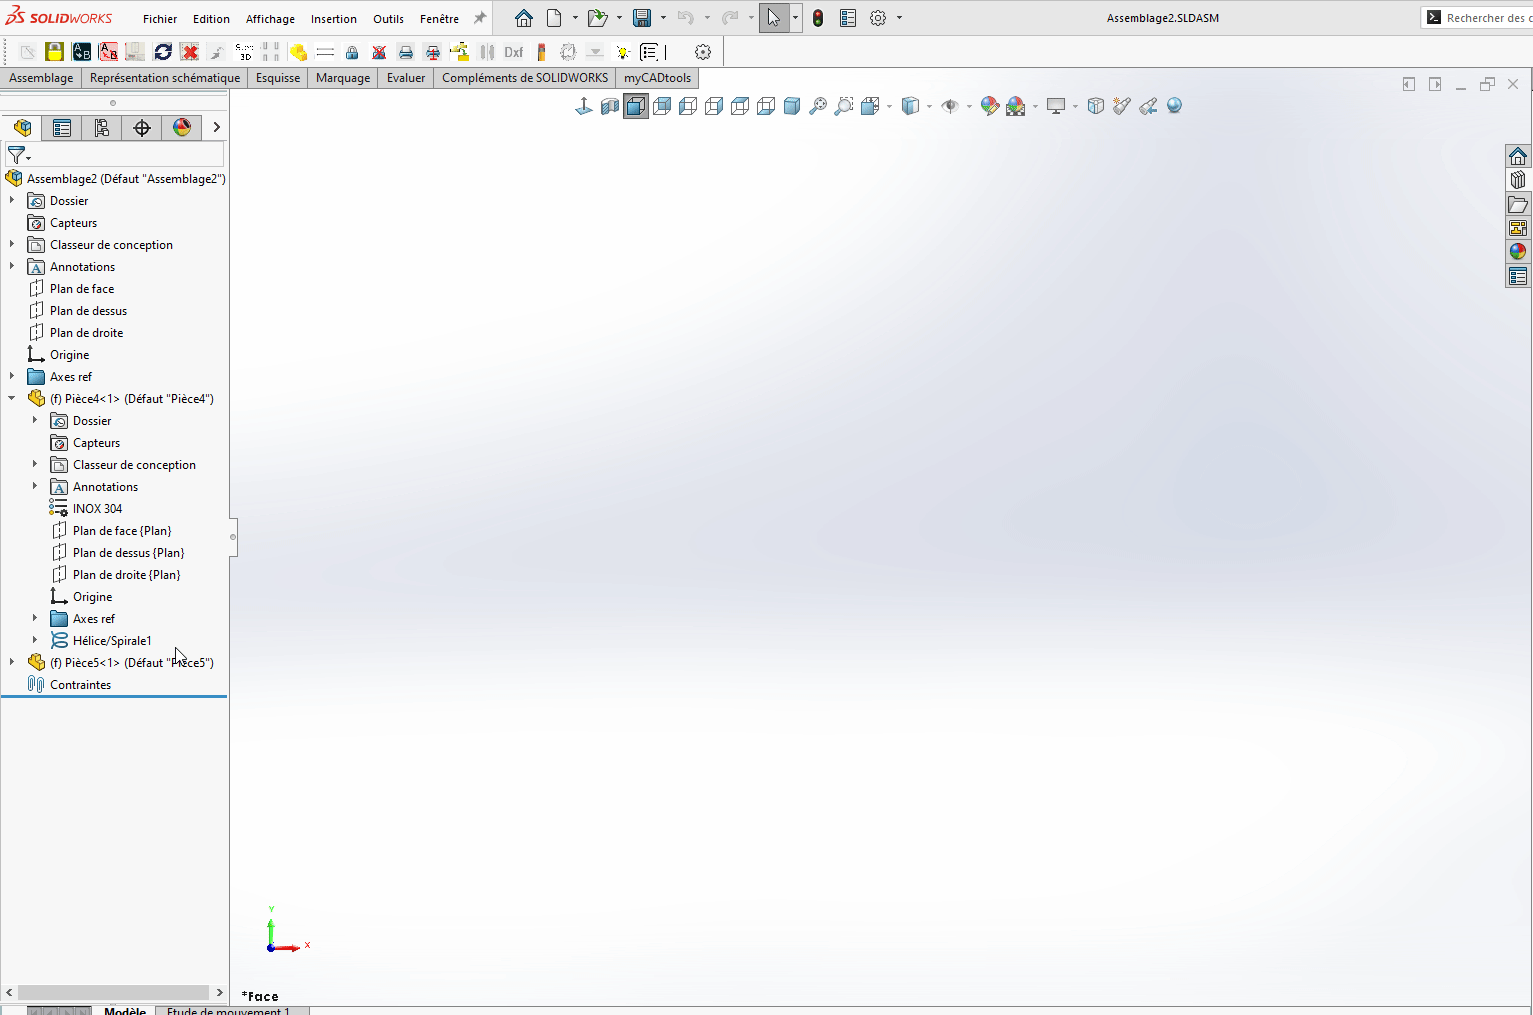Save with the floppy disk icon
The image size is (1533, 1015).
click(x=642, y=18)
